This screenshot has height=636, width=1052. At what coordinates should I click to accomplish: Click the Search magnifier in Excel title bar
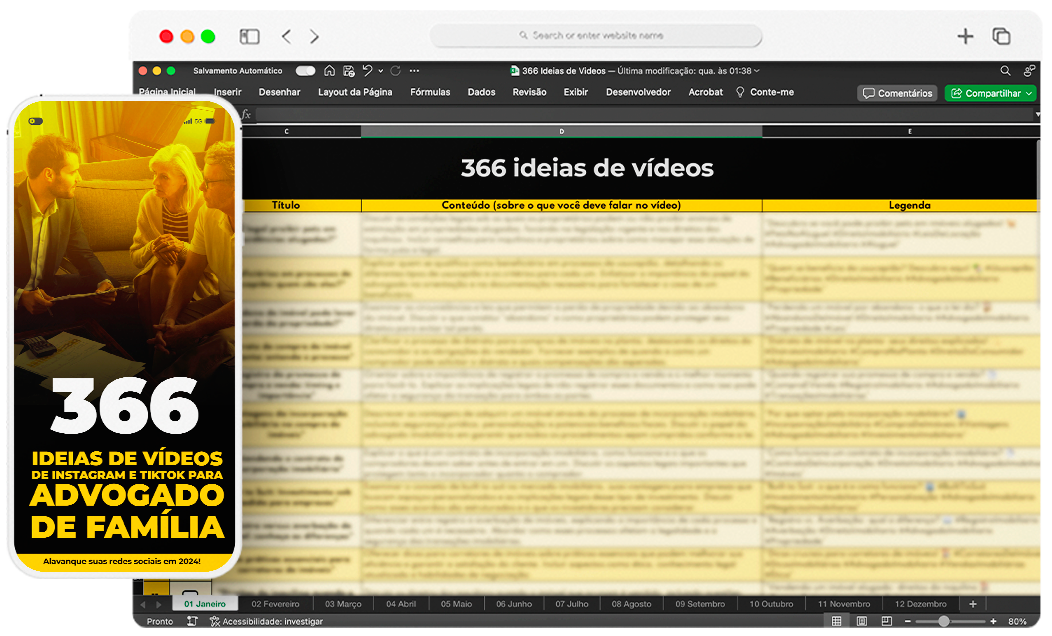coord(1006,71)
